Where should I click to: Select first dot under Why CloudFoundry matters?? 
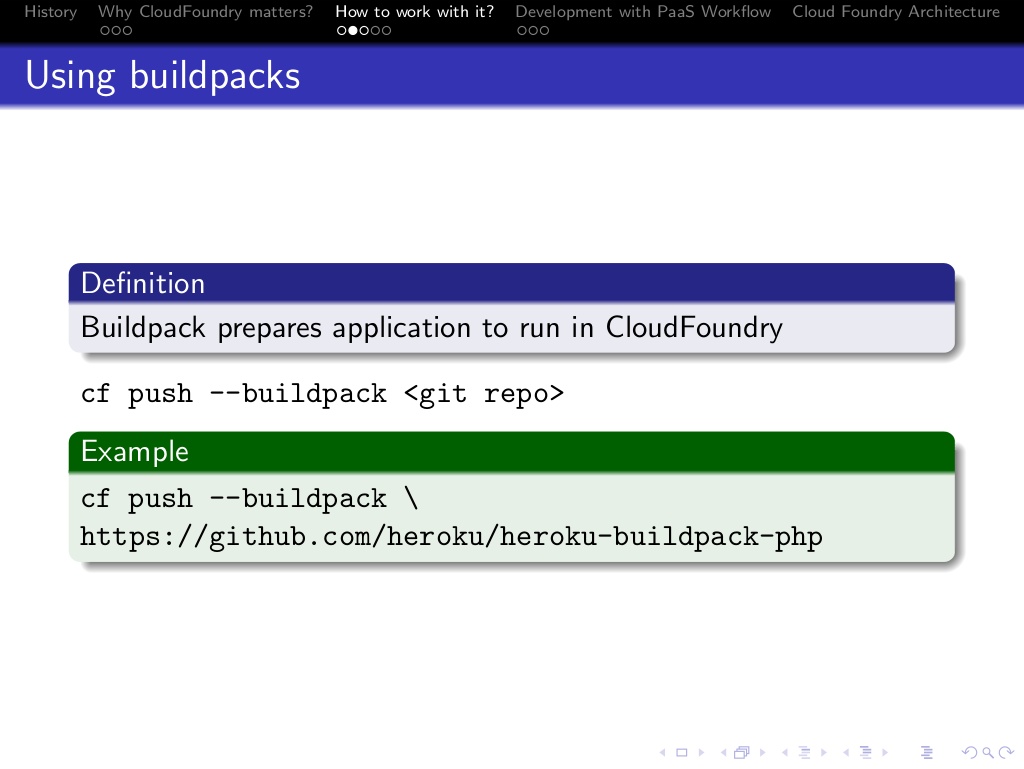pyautogui.click(x=105, y=30)
